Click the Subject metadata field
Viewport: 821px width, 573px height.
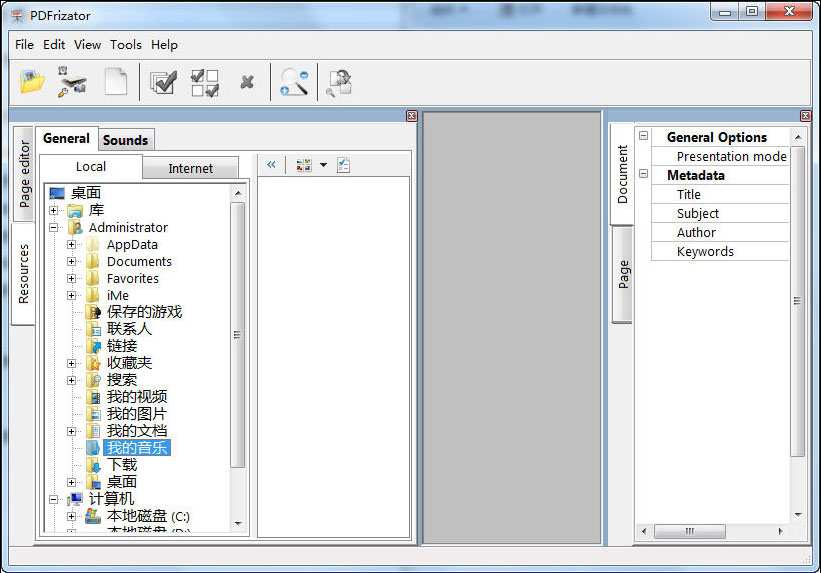coord(720,213)
